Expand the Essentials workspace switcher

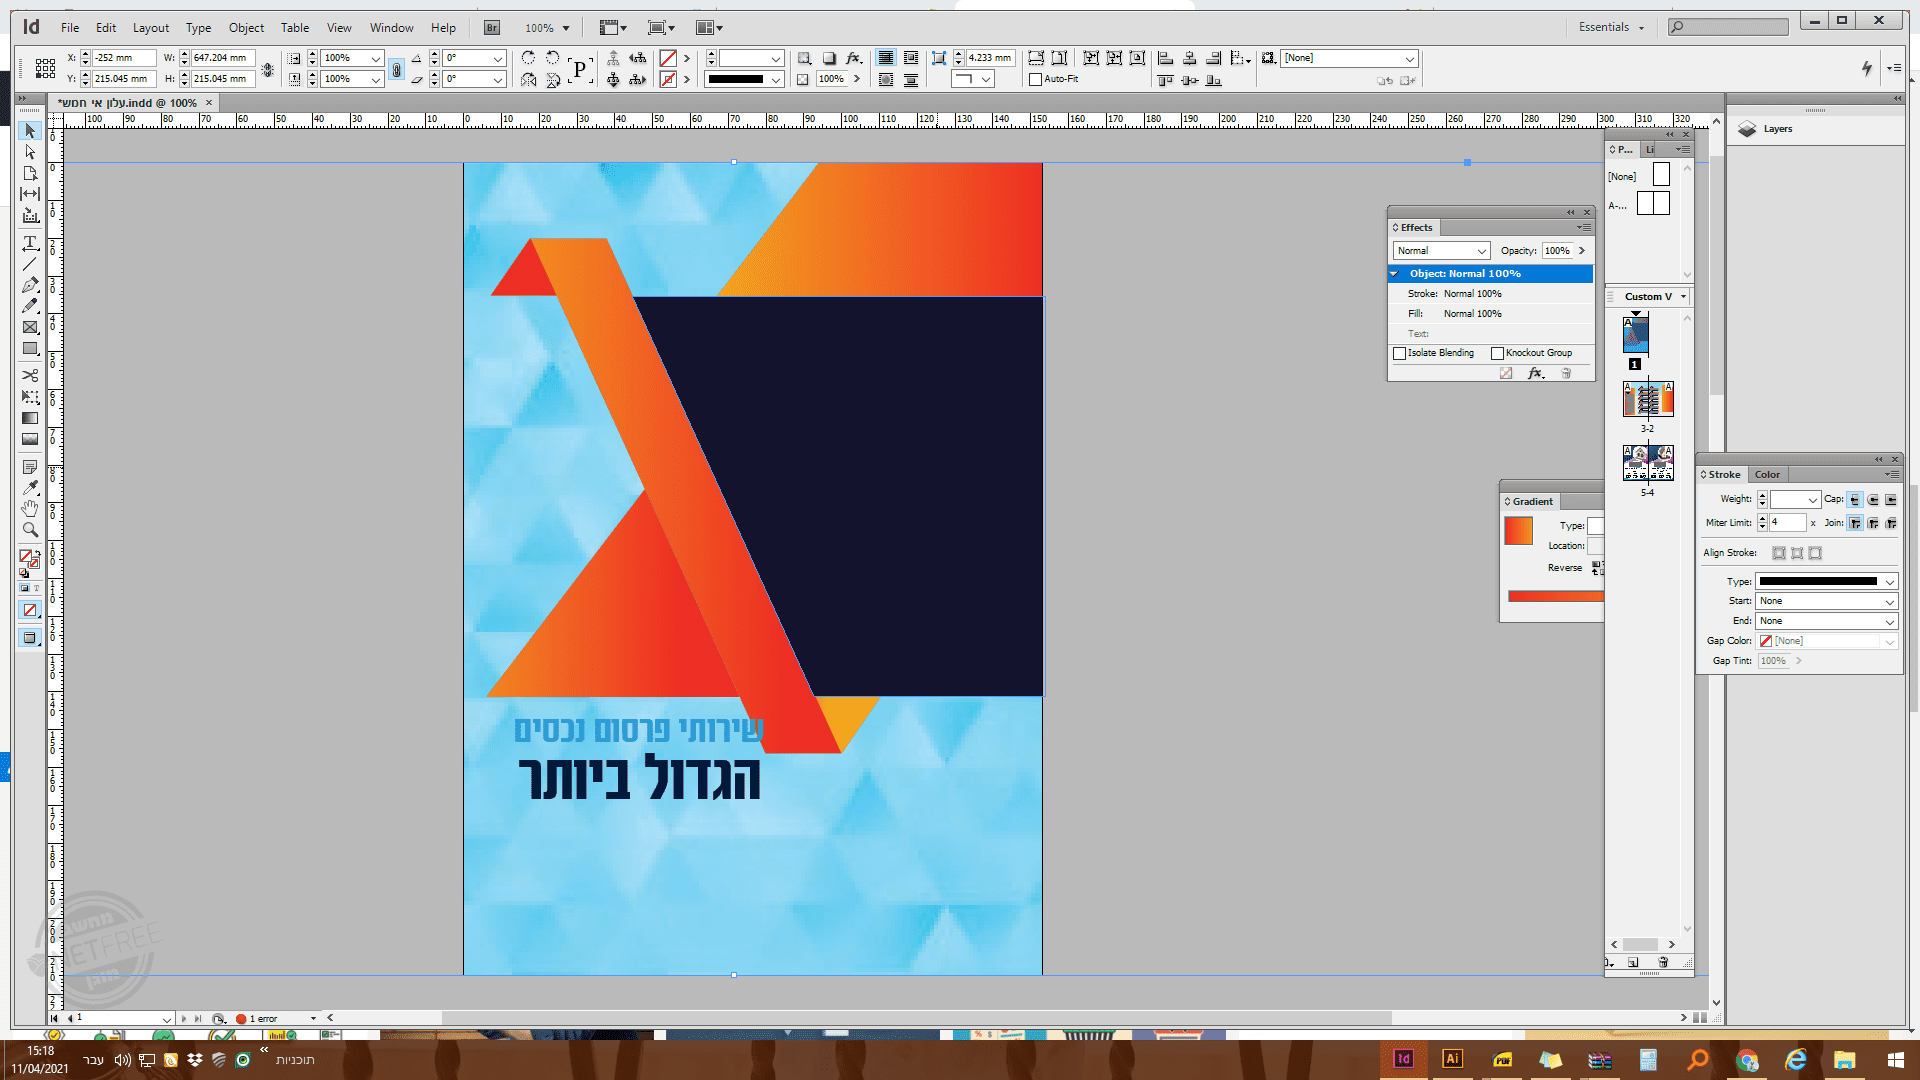(1611, 27)
